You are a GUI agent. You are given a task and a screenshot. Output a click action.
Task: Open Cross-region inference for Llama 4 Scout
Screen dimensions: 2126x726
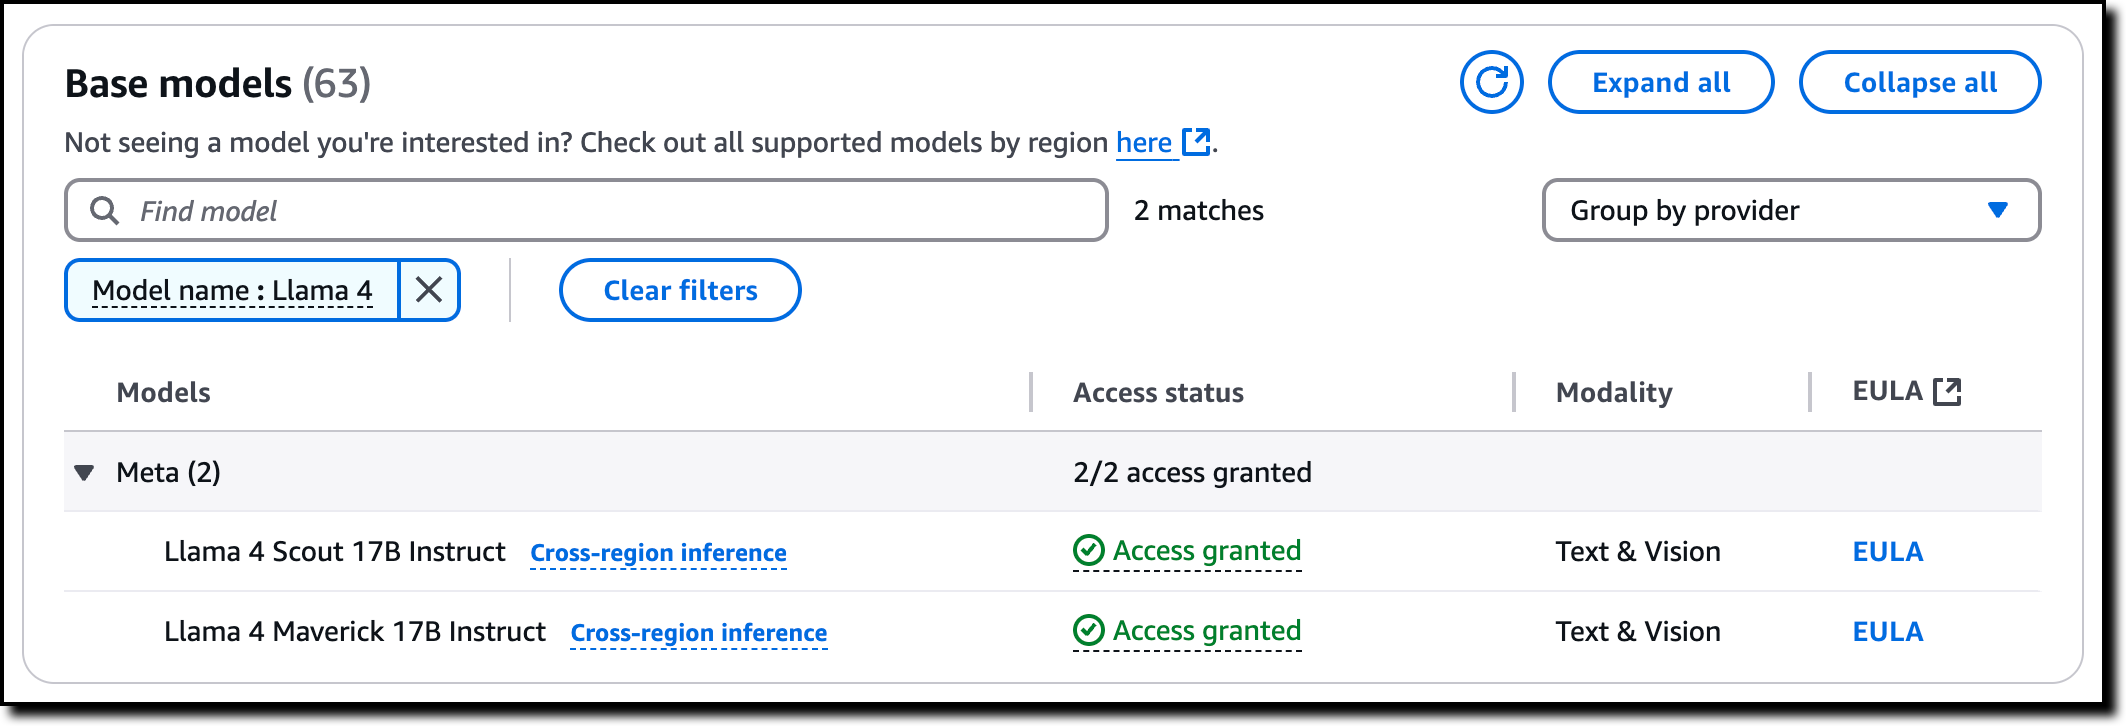click(x=658, y=552)
